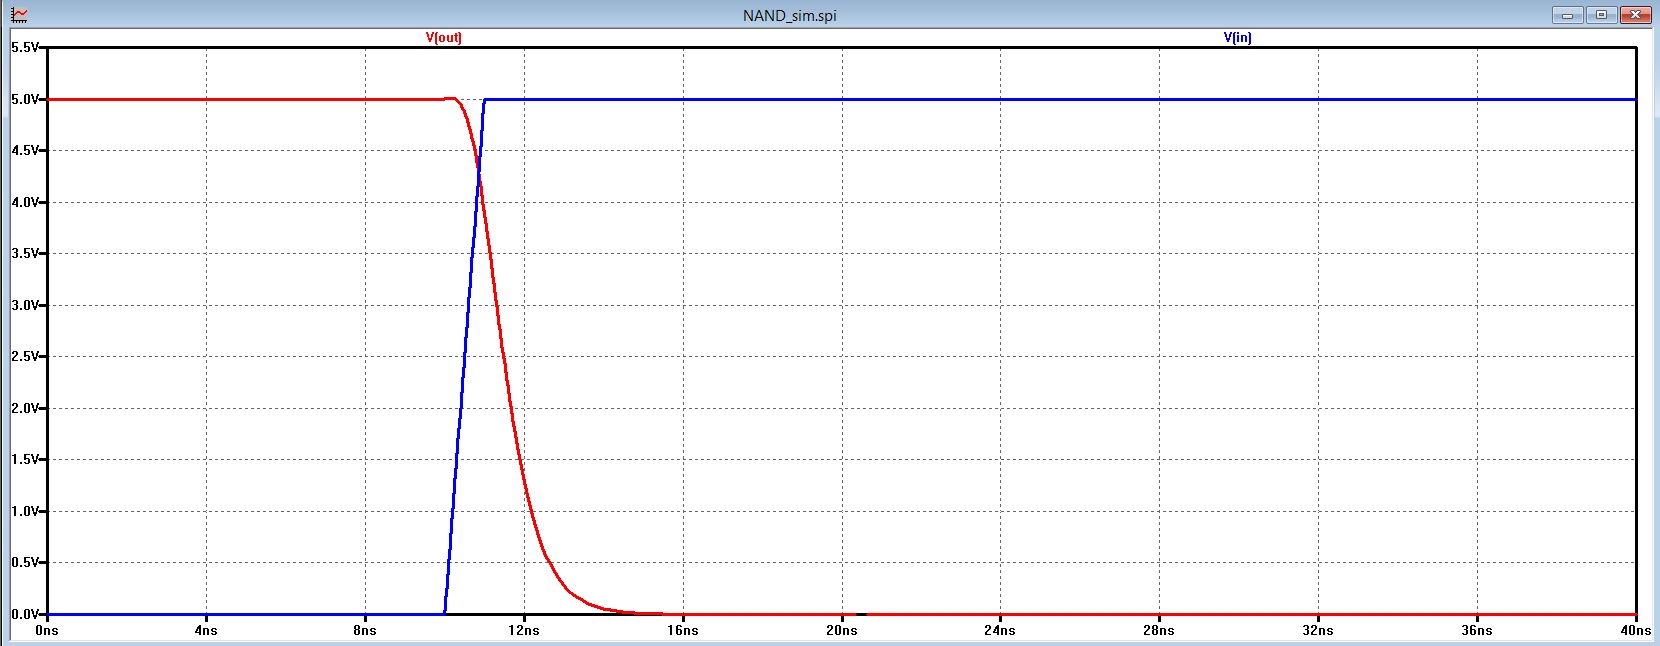Click the 2.0V vertical axis label
Viewport: 1660px width, 646px height.
24,408
